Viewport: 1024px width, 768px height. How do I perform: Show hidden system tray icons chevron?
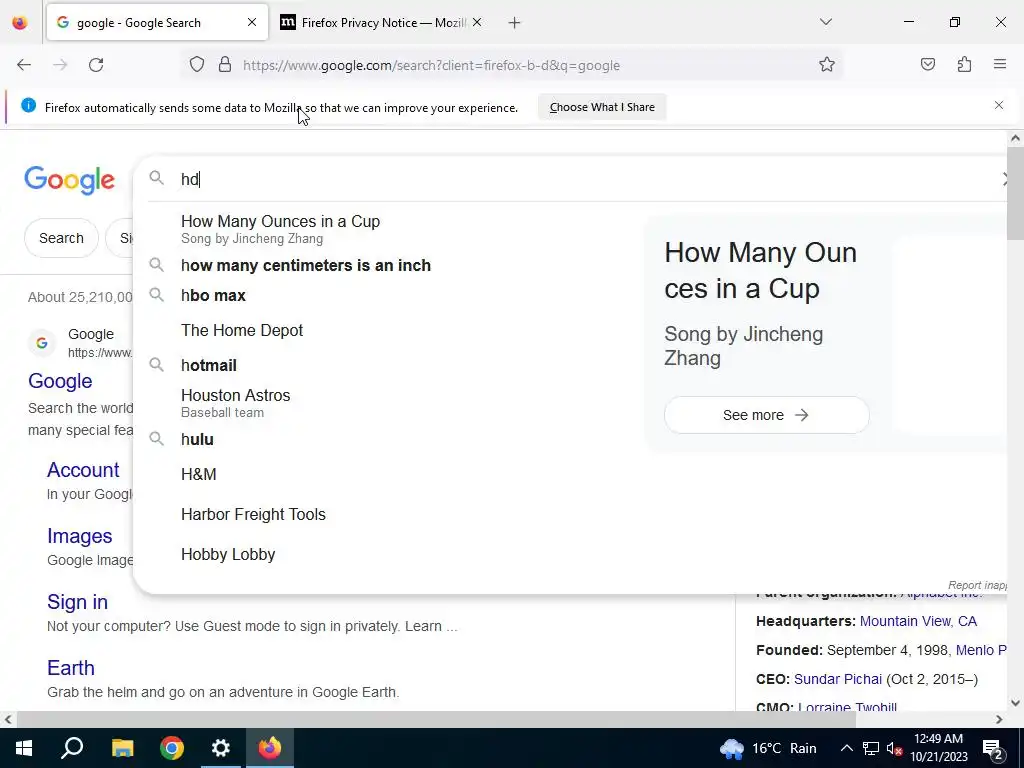coord(846,748)
